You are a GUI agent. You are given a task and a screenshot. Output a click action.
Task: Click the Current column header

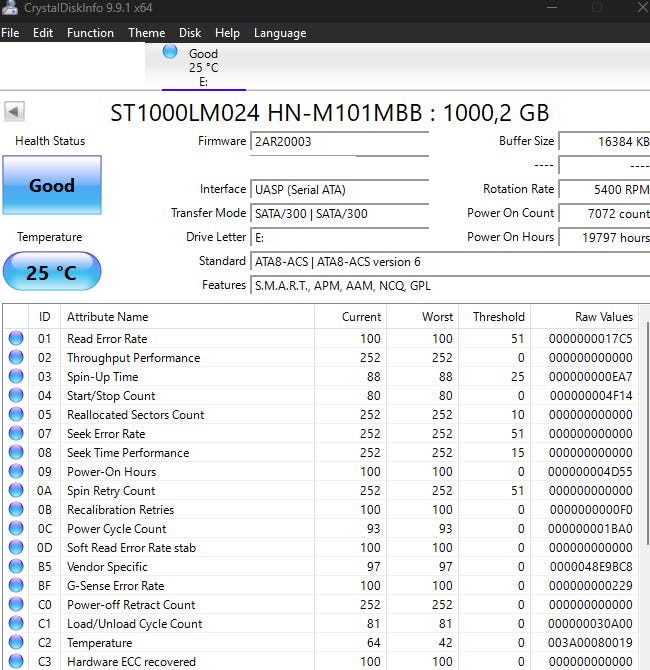(350, 317)
